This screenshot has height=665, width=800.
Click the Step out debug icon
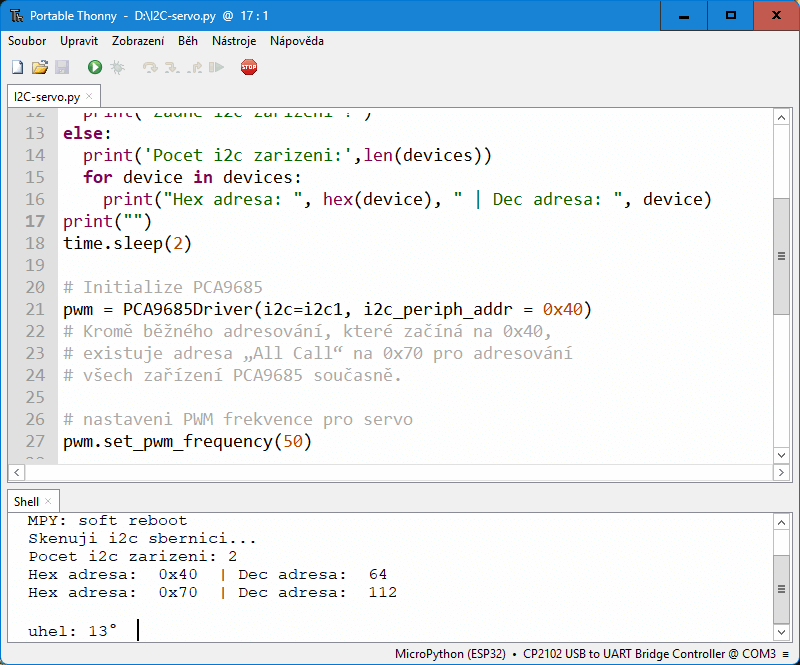[194, 67]
